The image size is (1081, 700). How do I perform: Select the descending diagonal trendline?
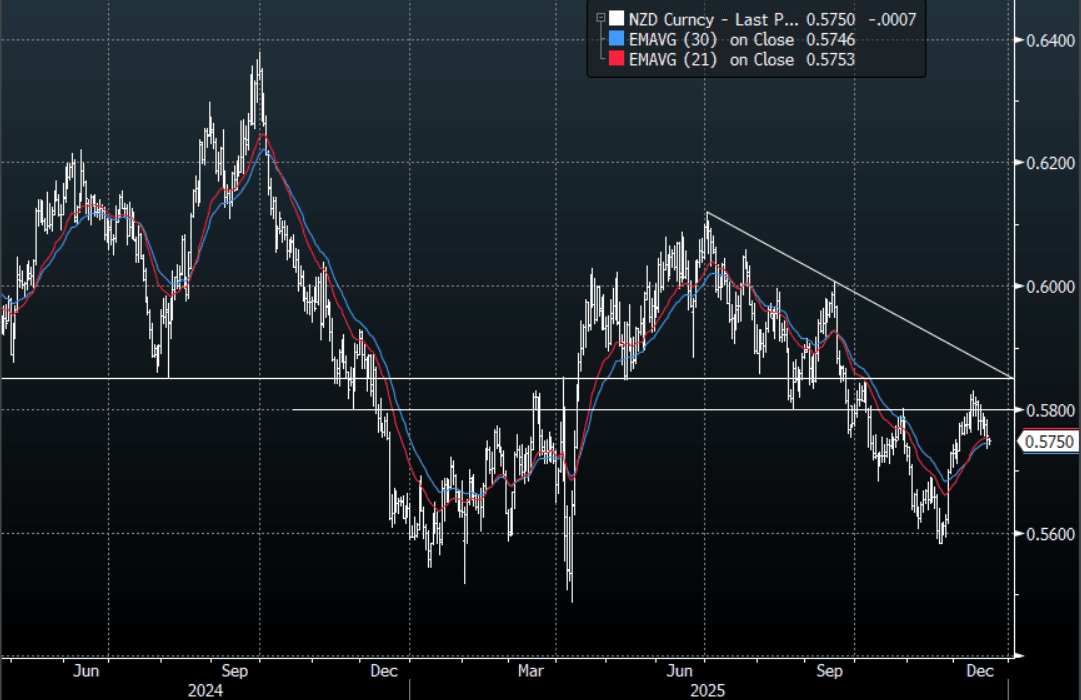(x=860, y=295)
